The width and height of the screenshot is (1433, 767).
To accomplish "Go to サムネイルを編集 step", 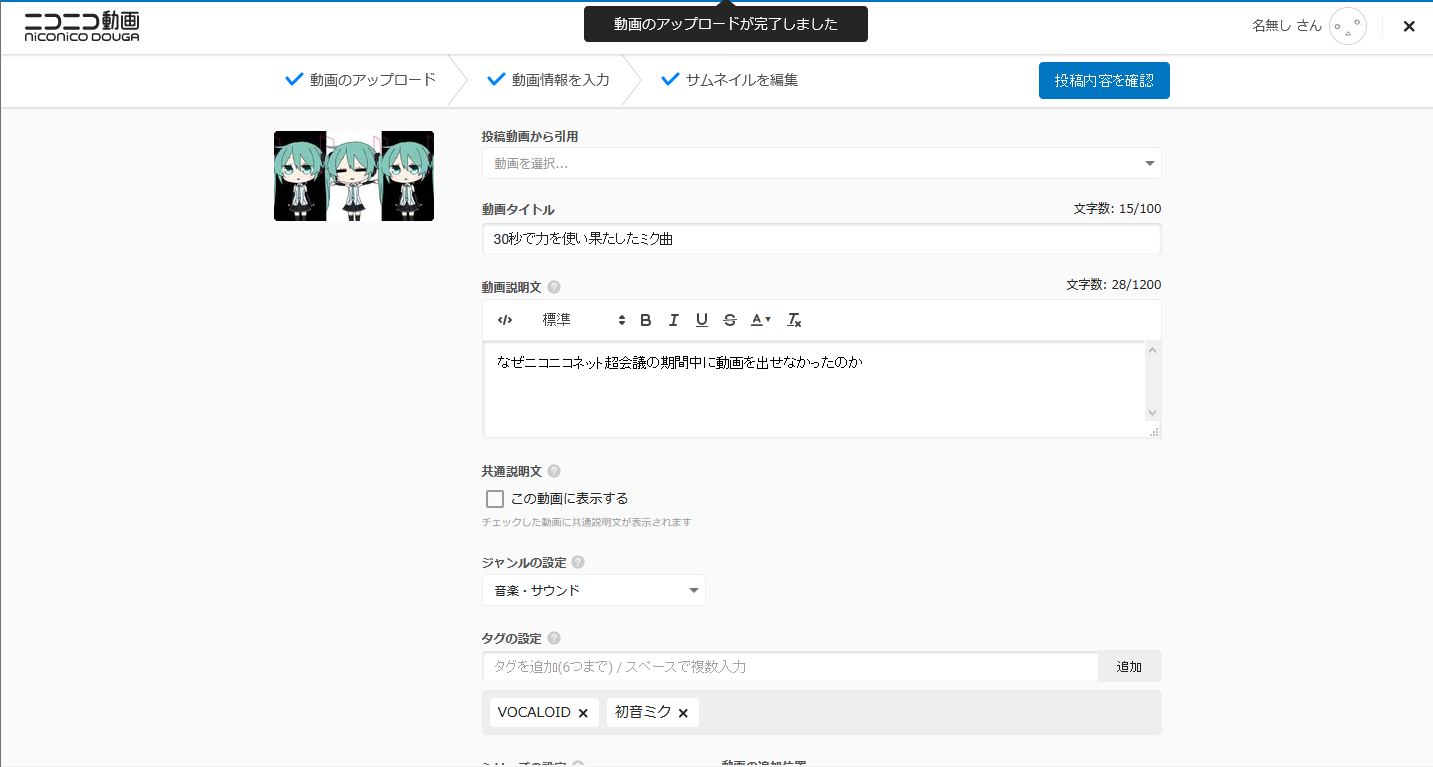I will pos(730,80).
